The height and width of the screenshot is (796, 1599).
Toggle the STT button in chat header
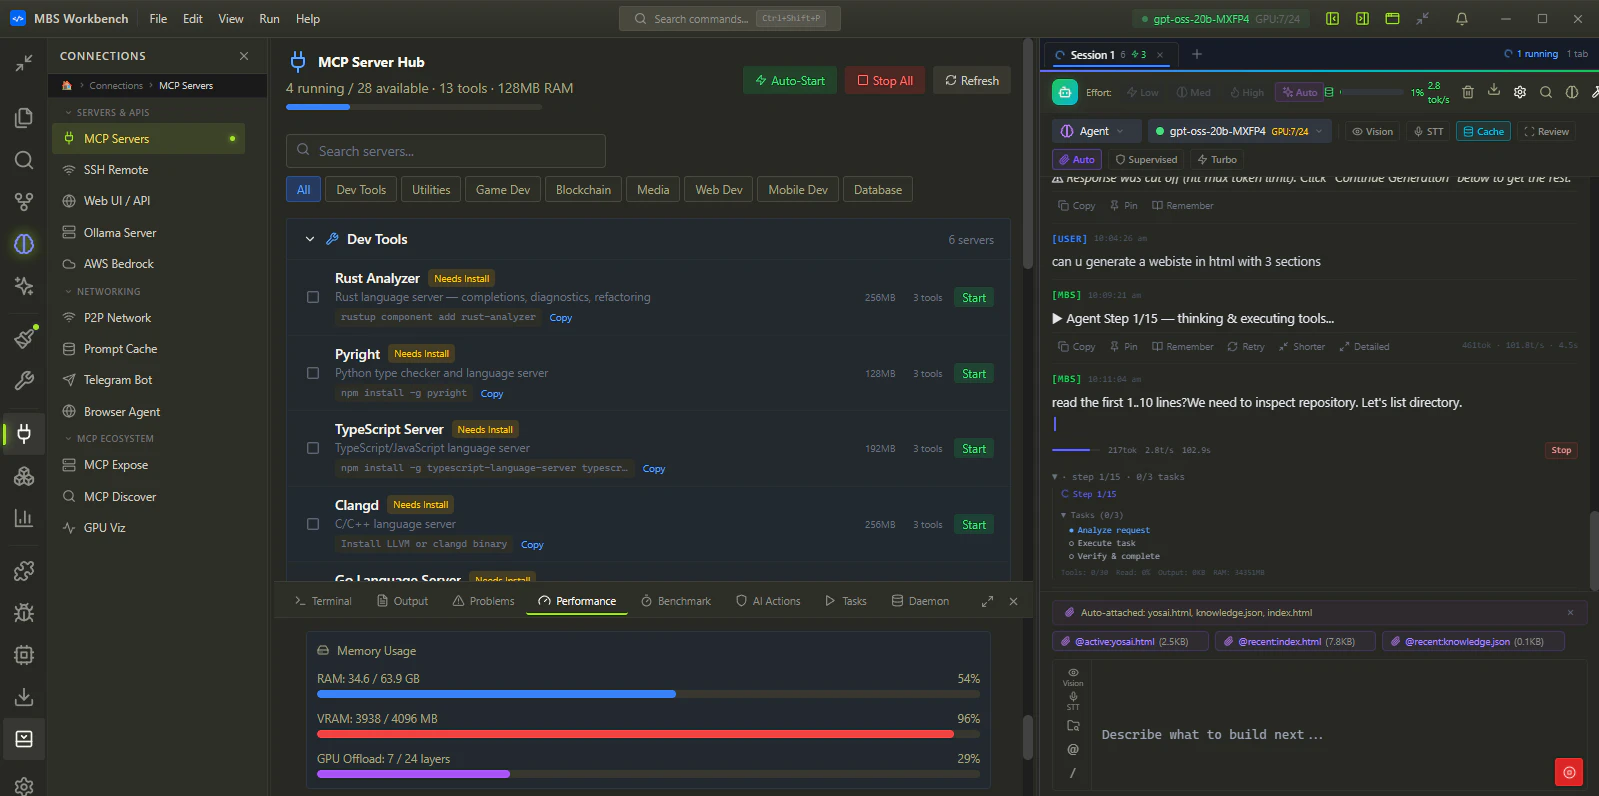pyautogui.click(x=1428, y=131)
